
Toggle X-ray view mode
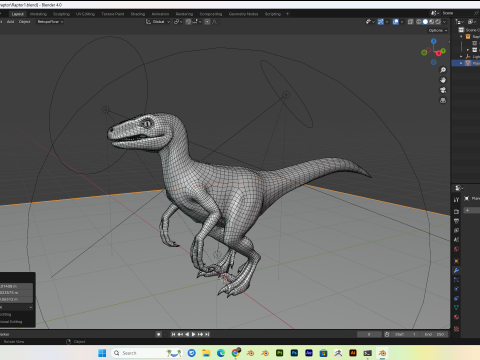[x=410, y=22]
